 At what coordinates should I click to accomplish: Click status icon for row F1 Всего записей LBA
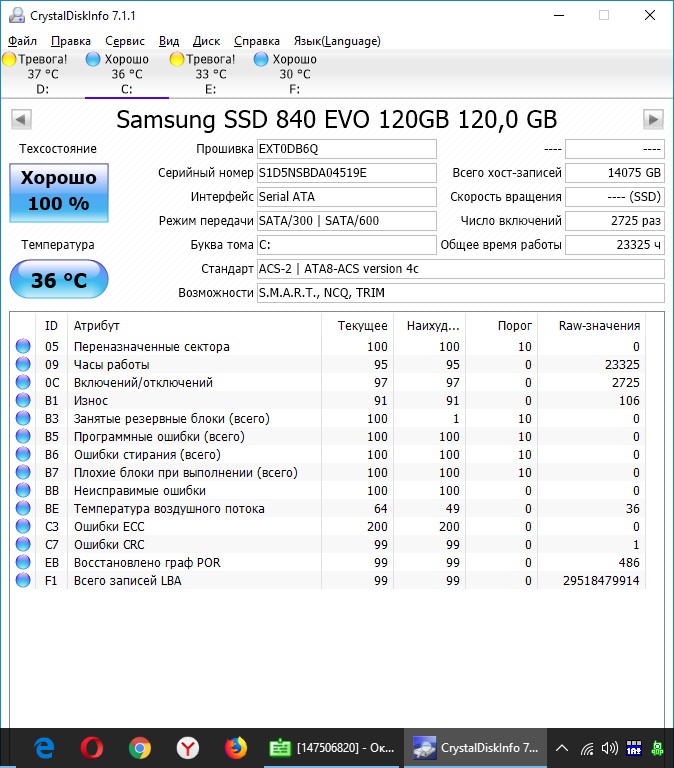point(23,580)
